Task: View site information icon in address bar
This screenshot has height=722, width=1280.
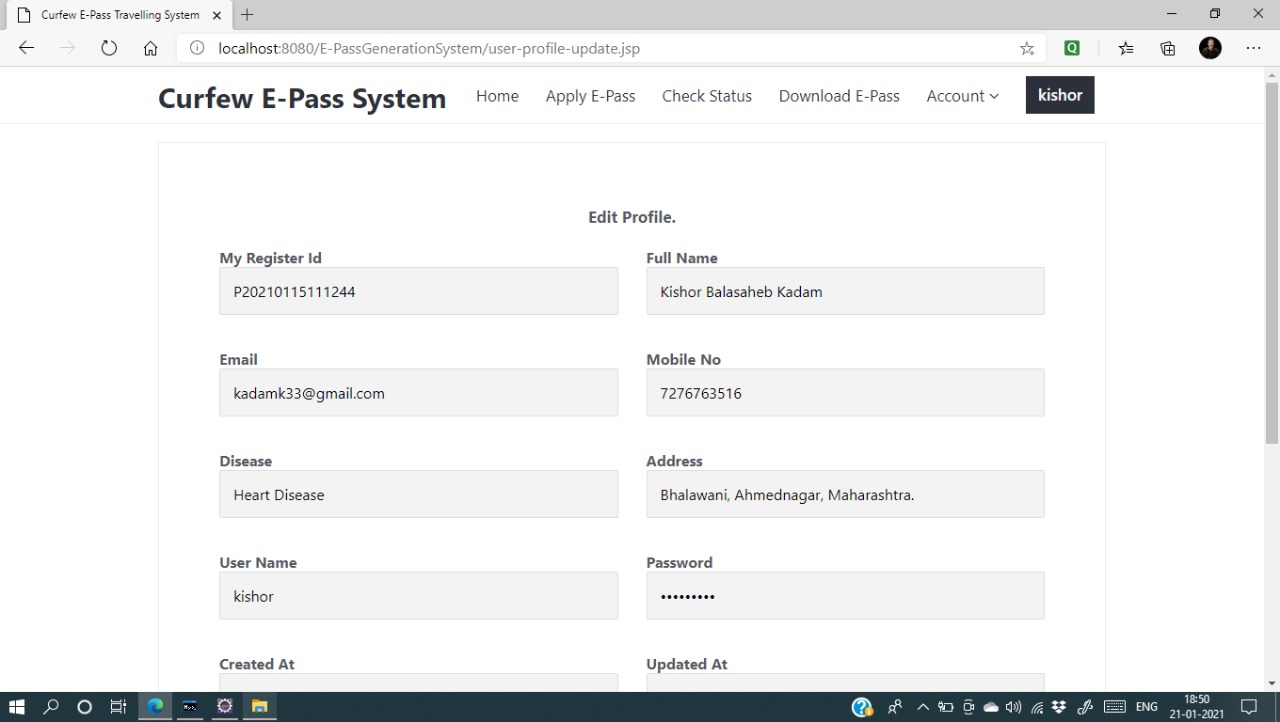Action: (x=197, y=48)
